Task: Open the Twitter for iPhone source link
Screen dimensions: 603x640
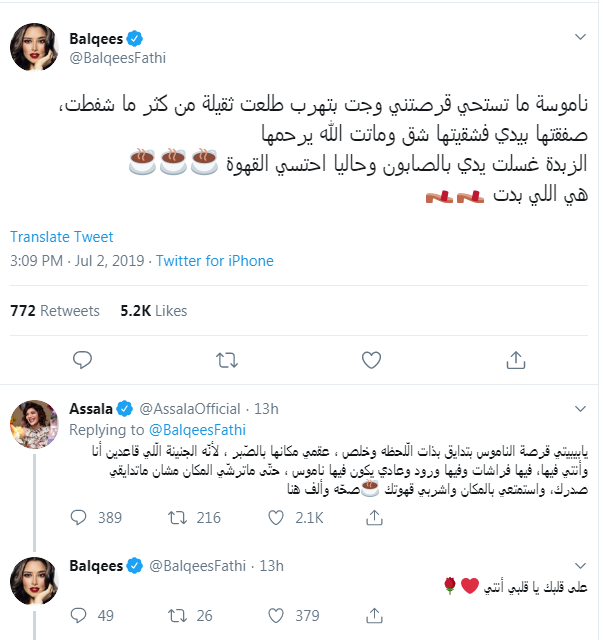Action: click(214, 261)
